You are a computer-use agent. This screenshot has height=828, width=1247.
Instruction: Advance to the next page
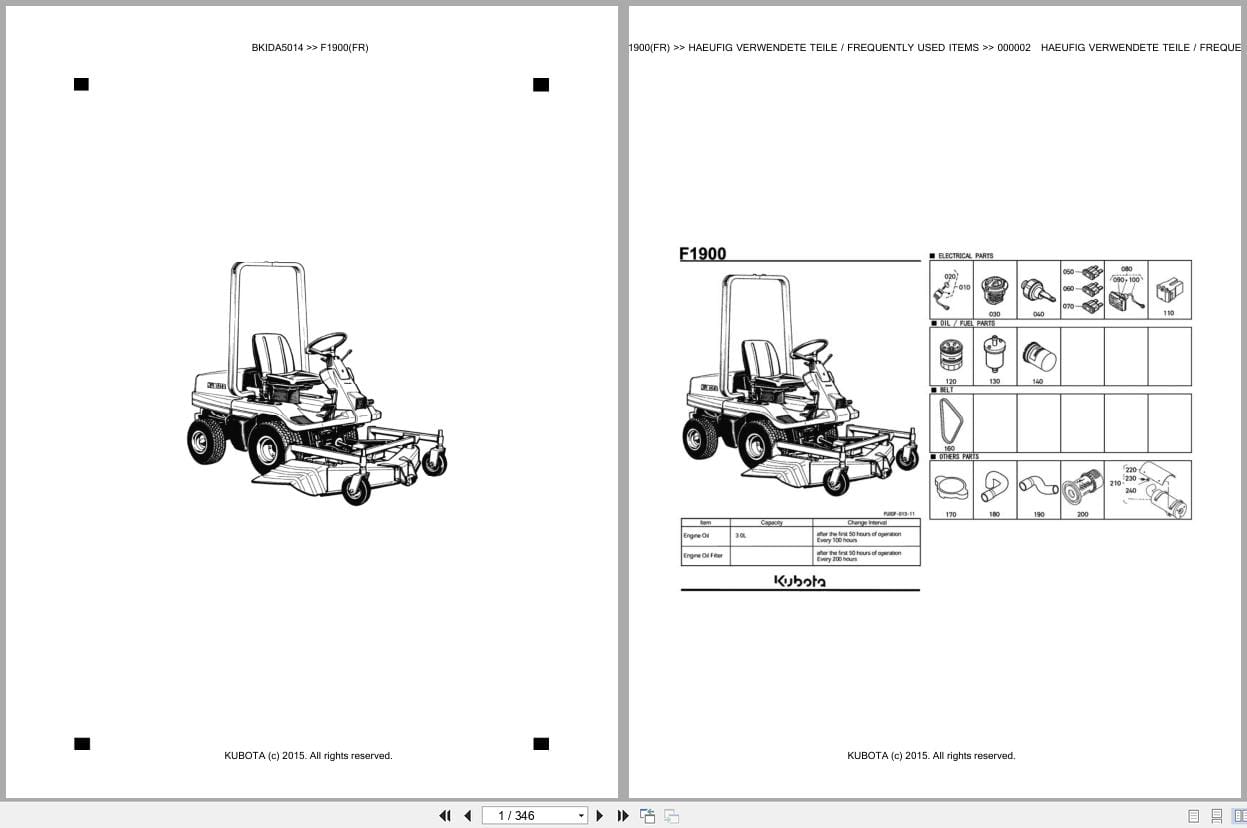pyautogui.click(x=599, y=815)
